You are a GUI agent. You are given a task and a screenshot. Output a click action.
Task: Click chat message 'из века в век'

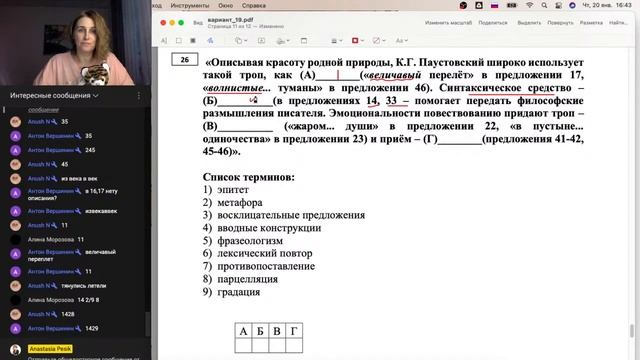pyautogui.click(x=79, y=179)
